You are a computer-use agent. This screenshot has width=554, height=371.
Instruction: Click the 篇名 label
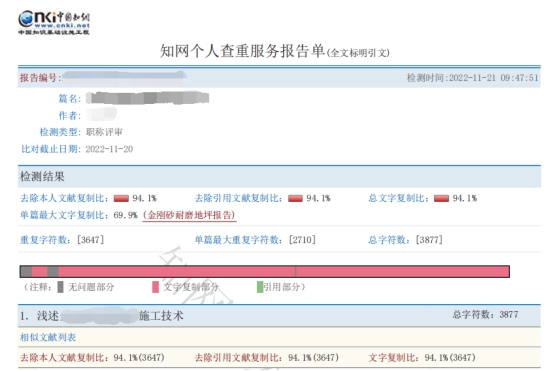[70, 99]
